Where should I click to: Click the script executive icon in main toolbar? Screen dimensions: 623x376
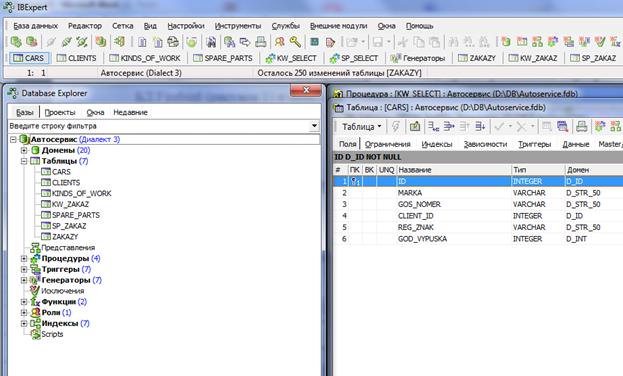click(x=173, y=41)
